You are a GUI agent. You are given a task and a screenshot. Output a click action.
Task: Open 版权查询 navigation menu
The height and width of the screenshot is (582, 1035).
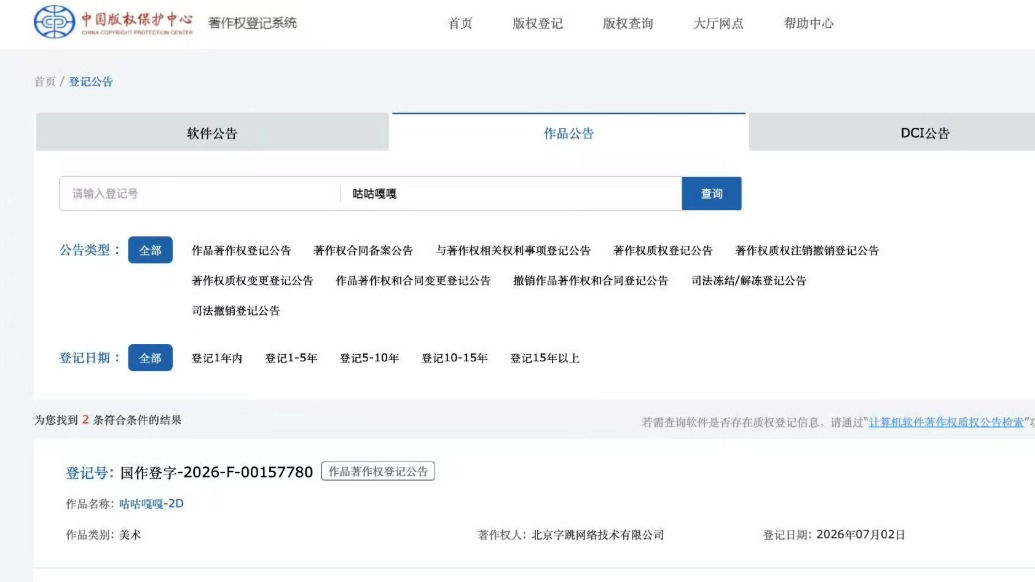click(628, 24)
